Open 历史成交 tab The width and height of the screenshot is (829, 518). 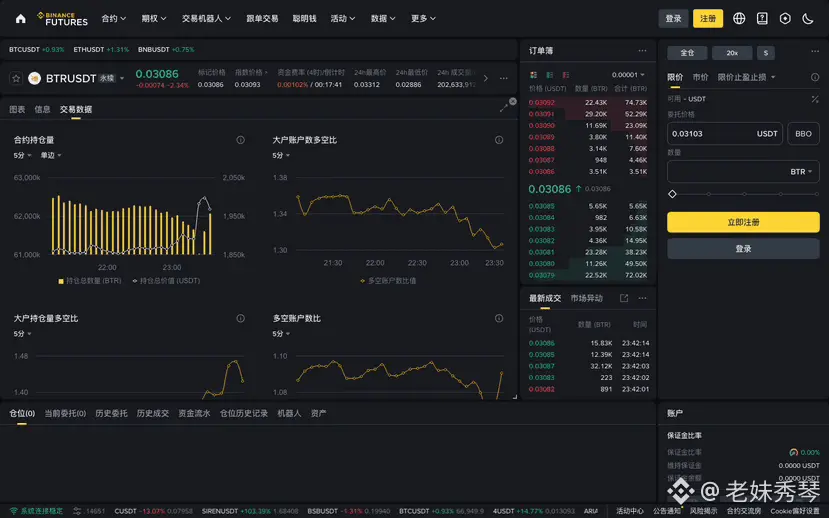pyautogui.click(x=153, y=413)
